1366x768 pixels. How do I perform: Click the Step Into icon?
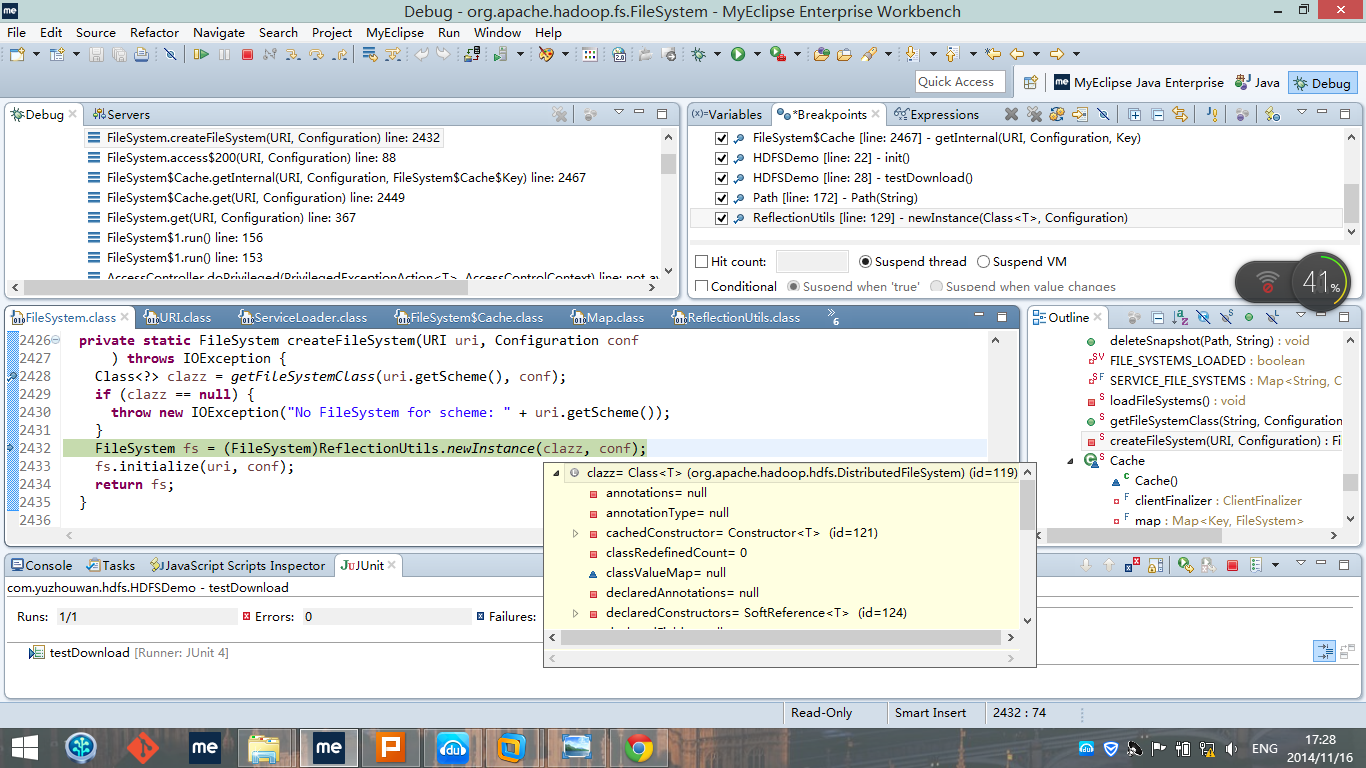coord(293,54)
